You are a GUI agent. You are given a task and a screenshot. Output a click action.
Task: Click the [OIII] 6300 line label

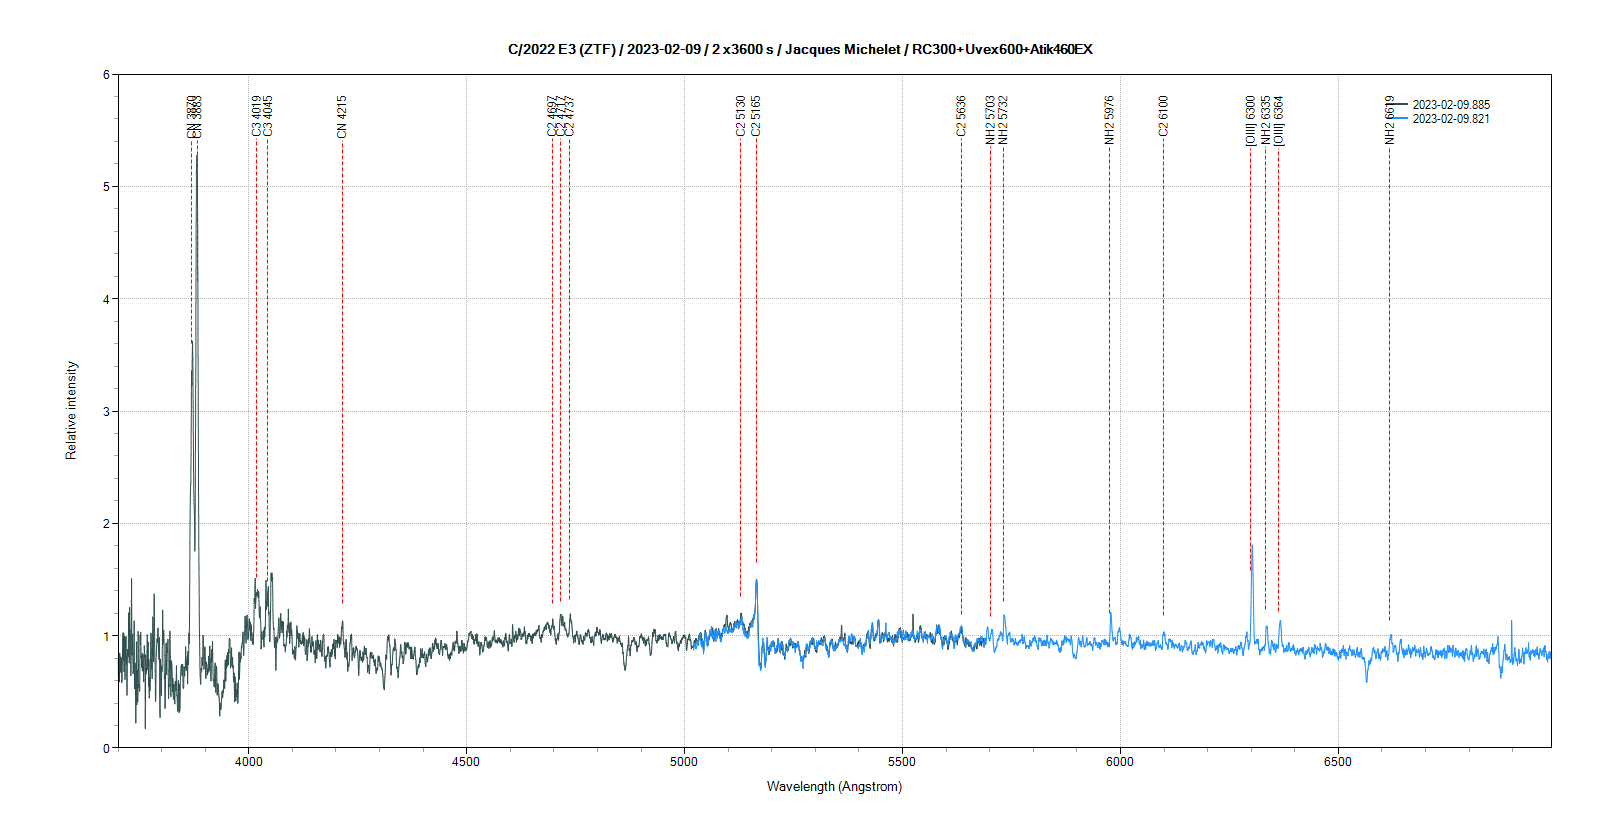click(1250, 121)
